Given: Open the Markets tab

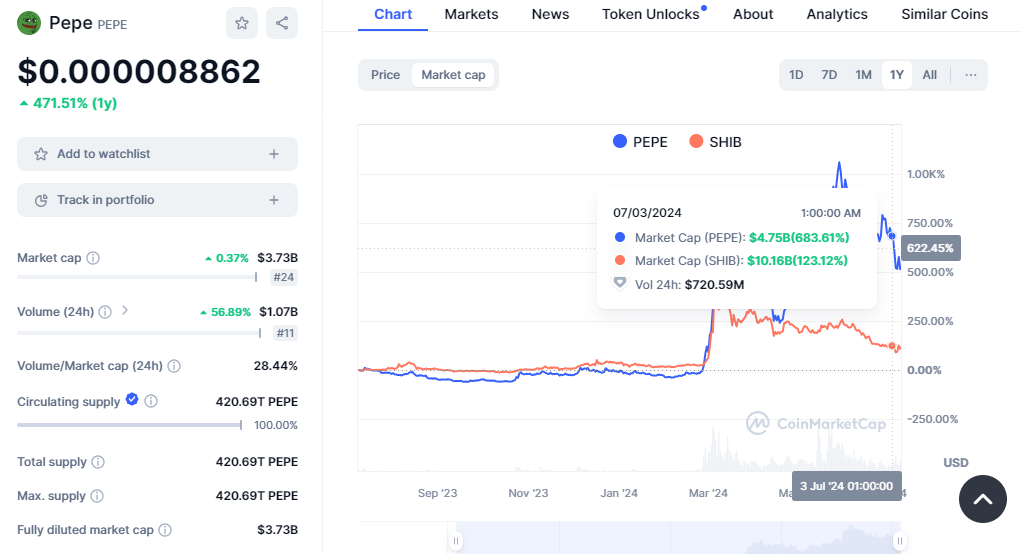Looking at the screenshot, I should click(x=471, y=14).
